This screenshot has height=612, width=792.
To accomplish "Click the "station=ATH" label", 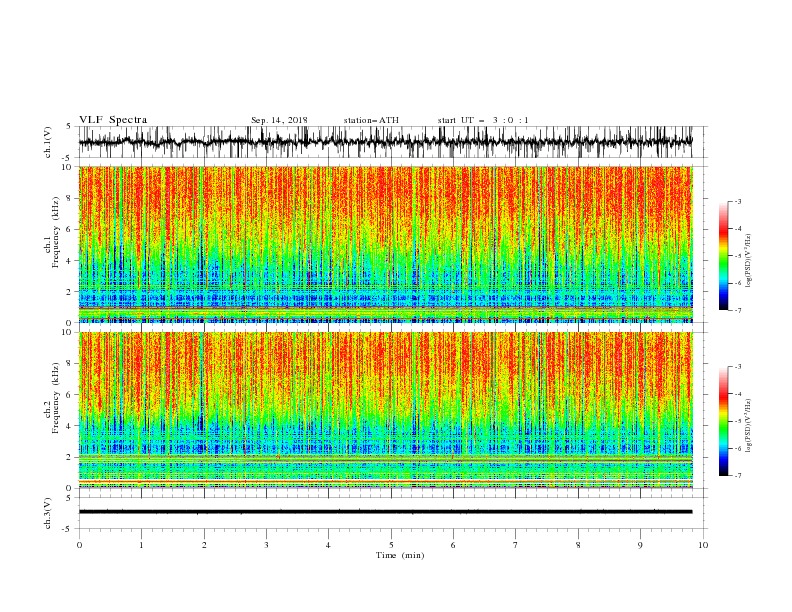I will pos(371,120).
